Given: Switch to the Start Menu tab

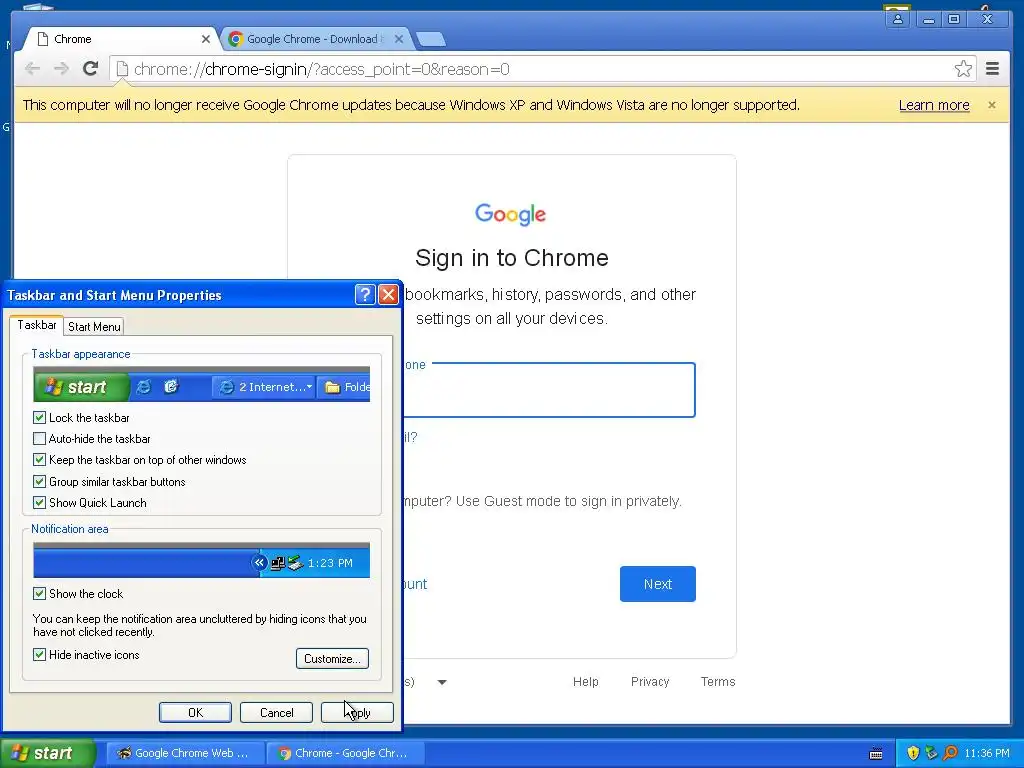Looking at the screenshot, I should click(94, 327).
